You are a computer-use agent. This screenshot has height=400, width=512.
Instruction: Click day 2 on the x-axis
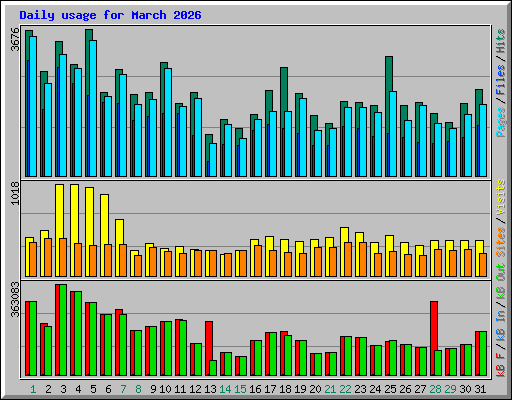click(48, 389)
